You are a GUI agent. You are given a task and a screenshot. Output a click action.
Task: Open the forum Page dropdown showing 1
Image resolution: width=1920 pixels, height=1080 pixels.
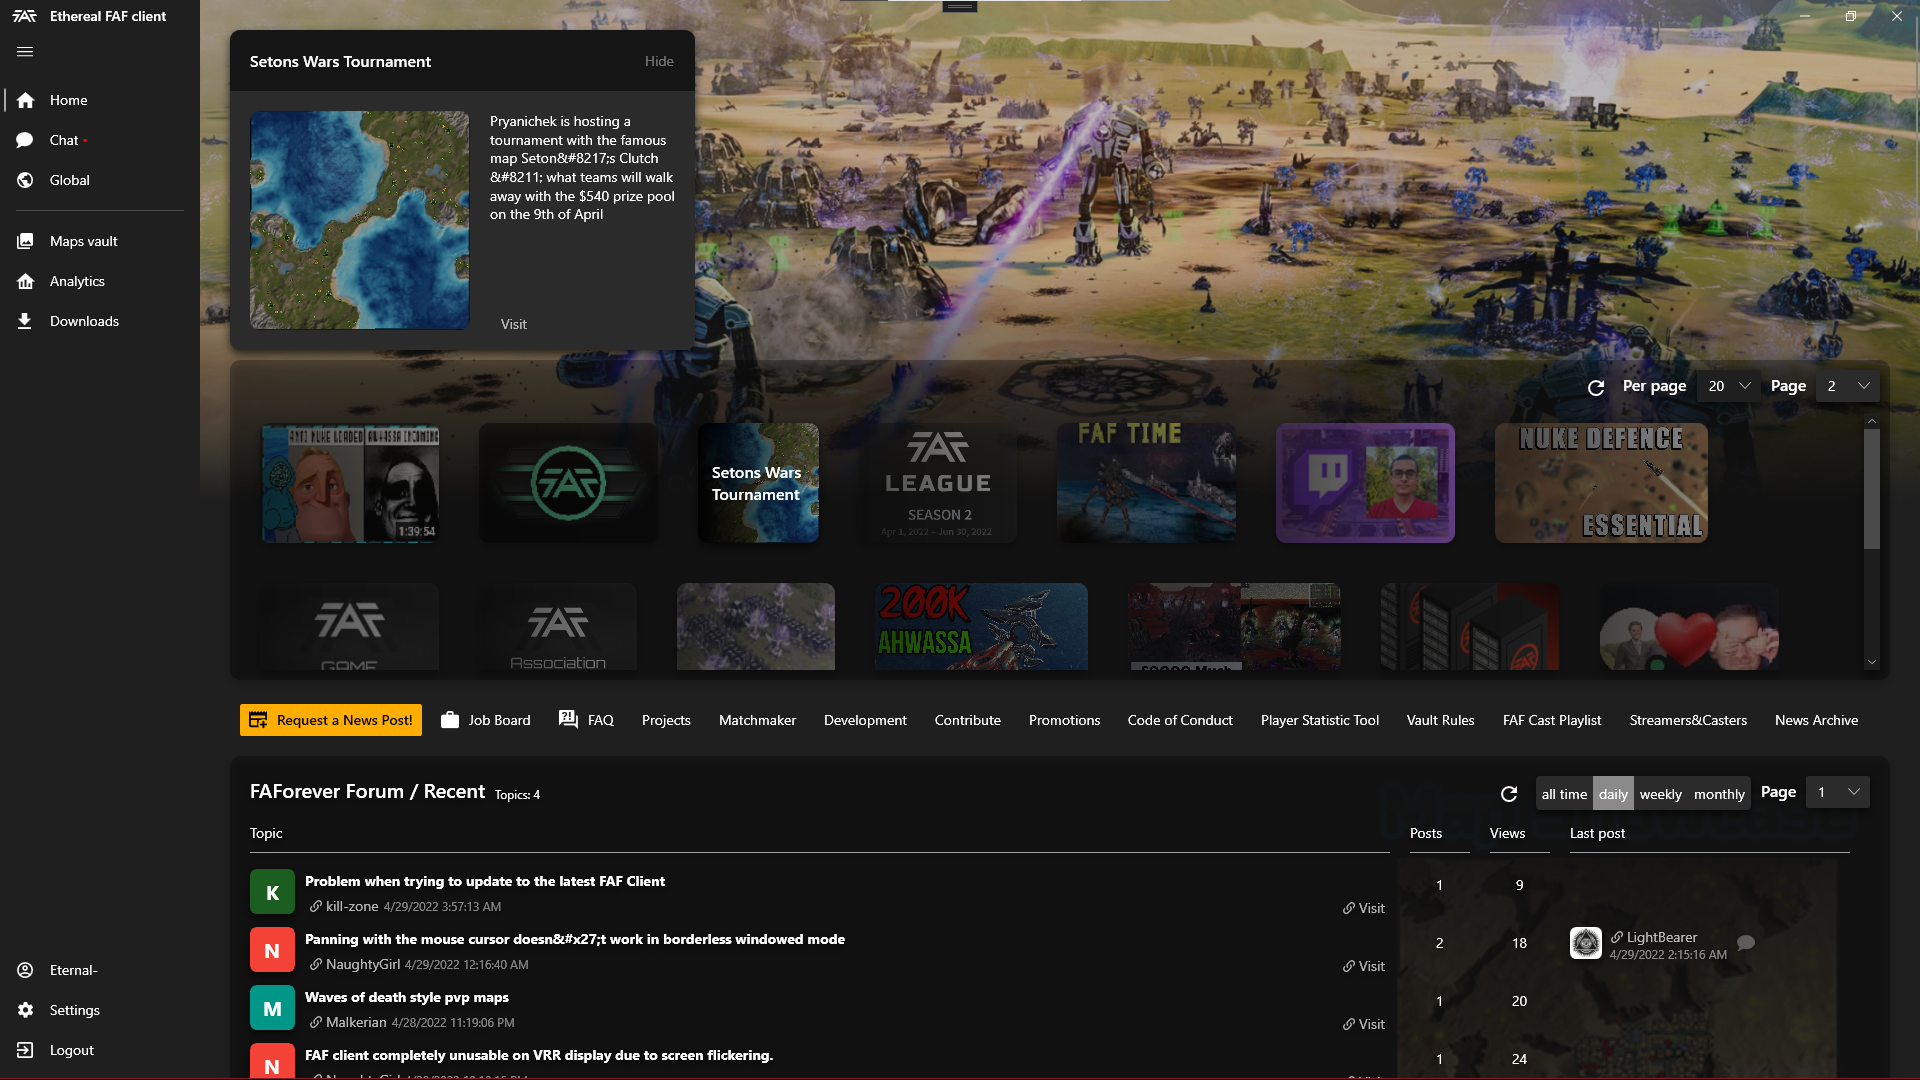click(x=1838, y=792)
